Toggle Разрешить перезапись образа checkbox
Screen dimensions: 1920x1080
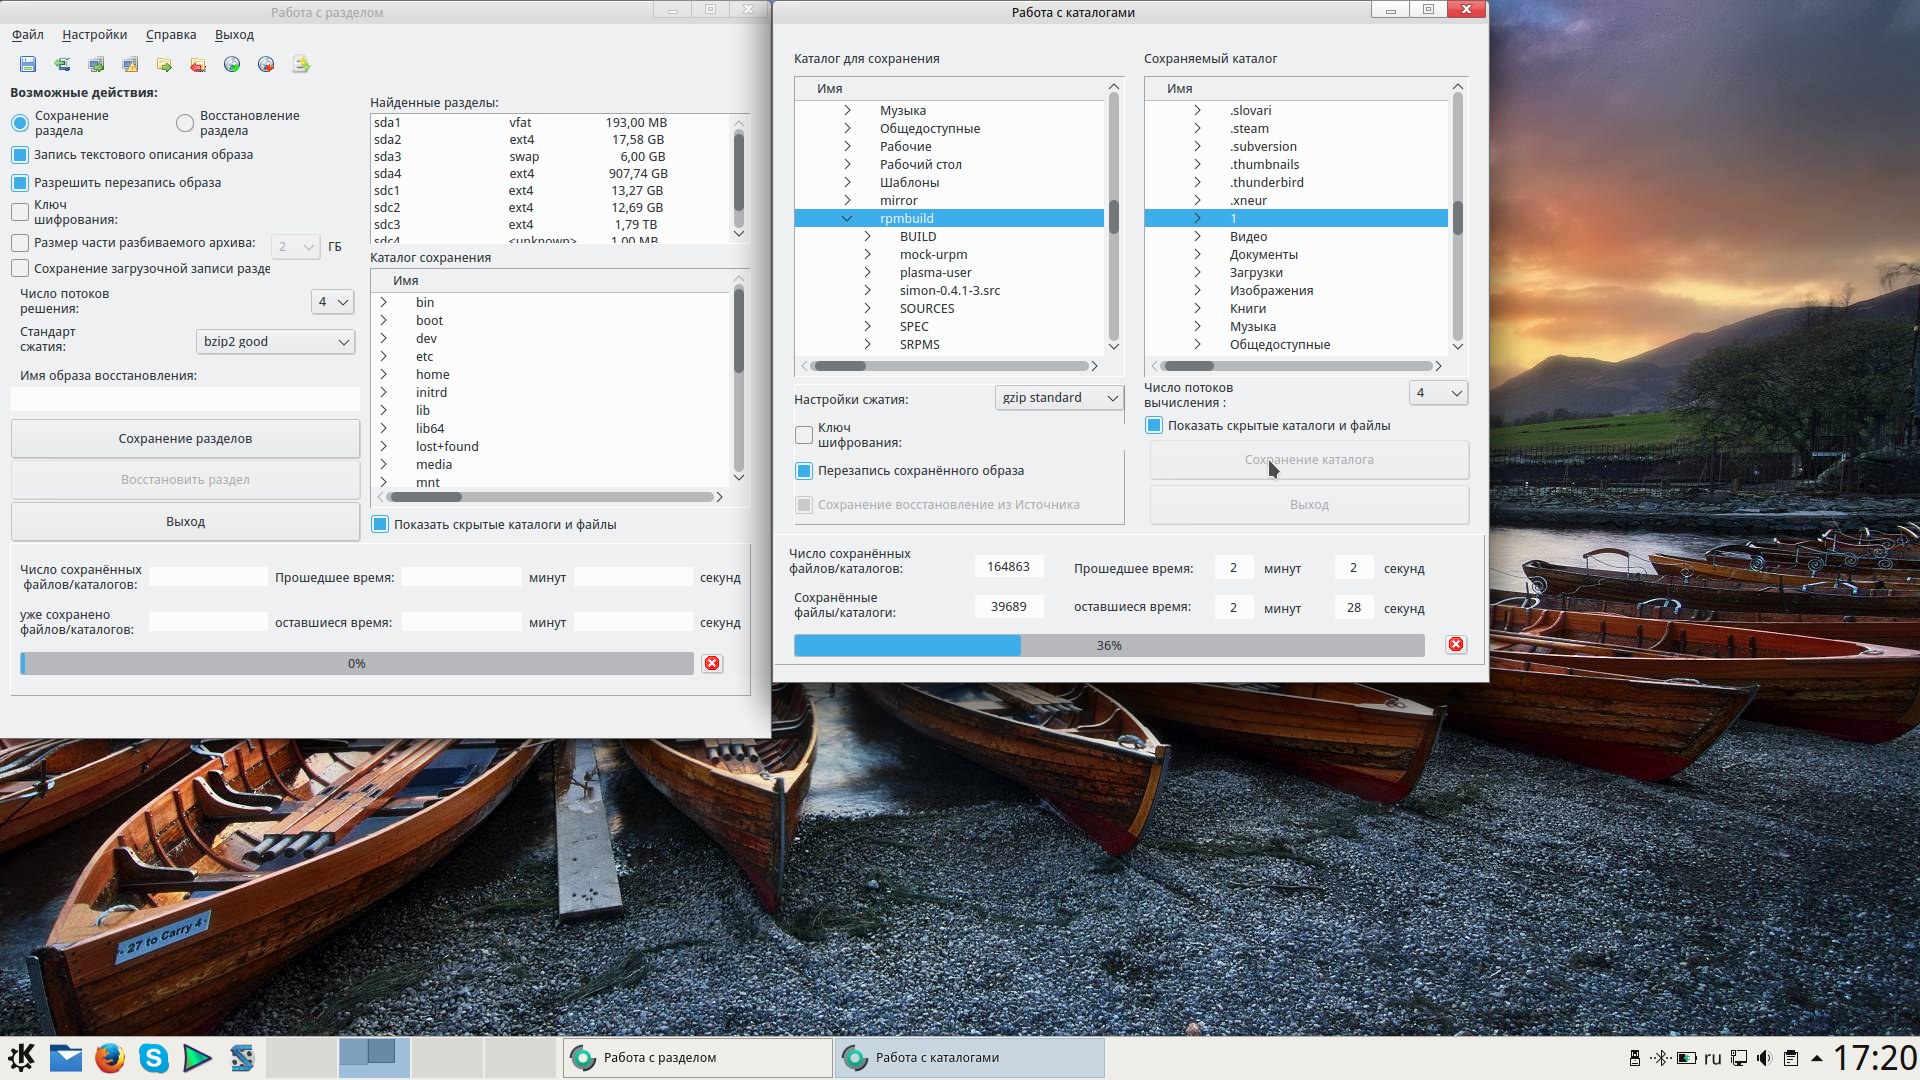(x=20, y=183)
